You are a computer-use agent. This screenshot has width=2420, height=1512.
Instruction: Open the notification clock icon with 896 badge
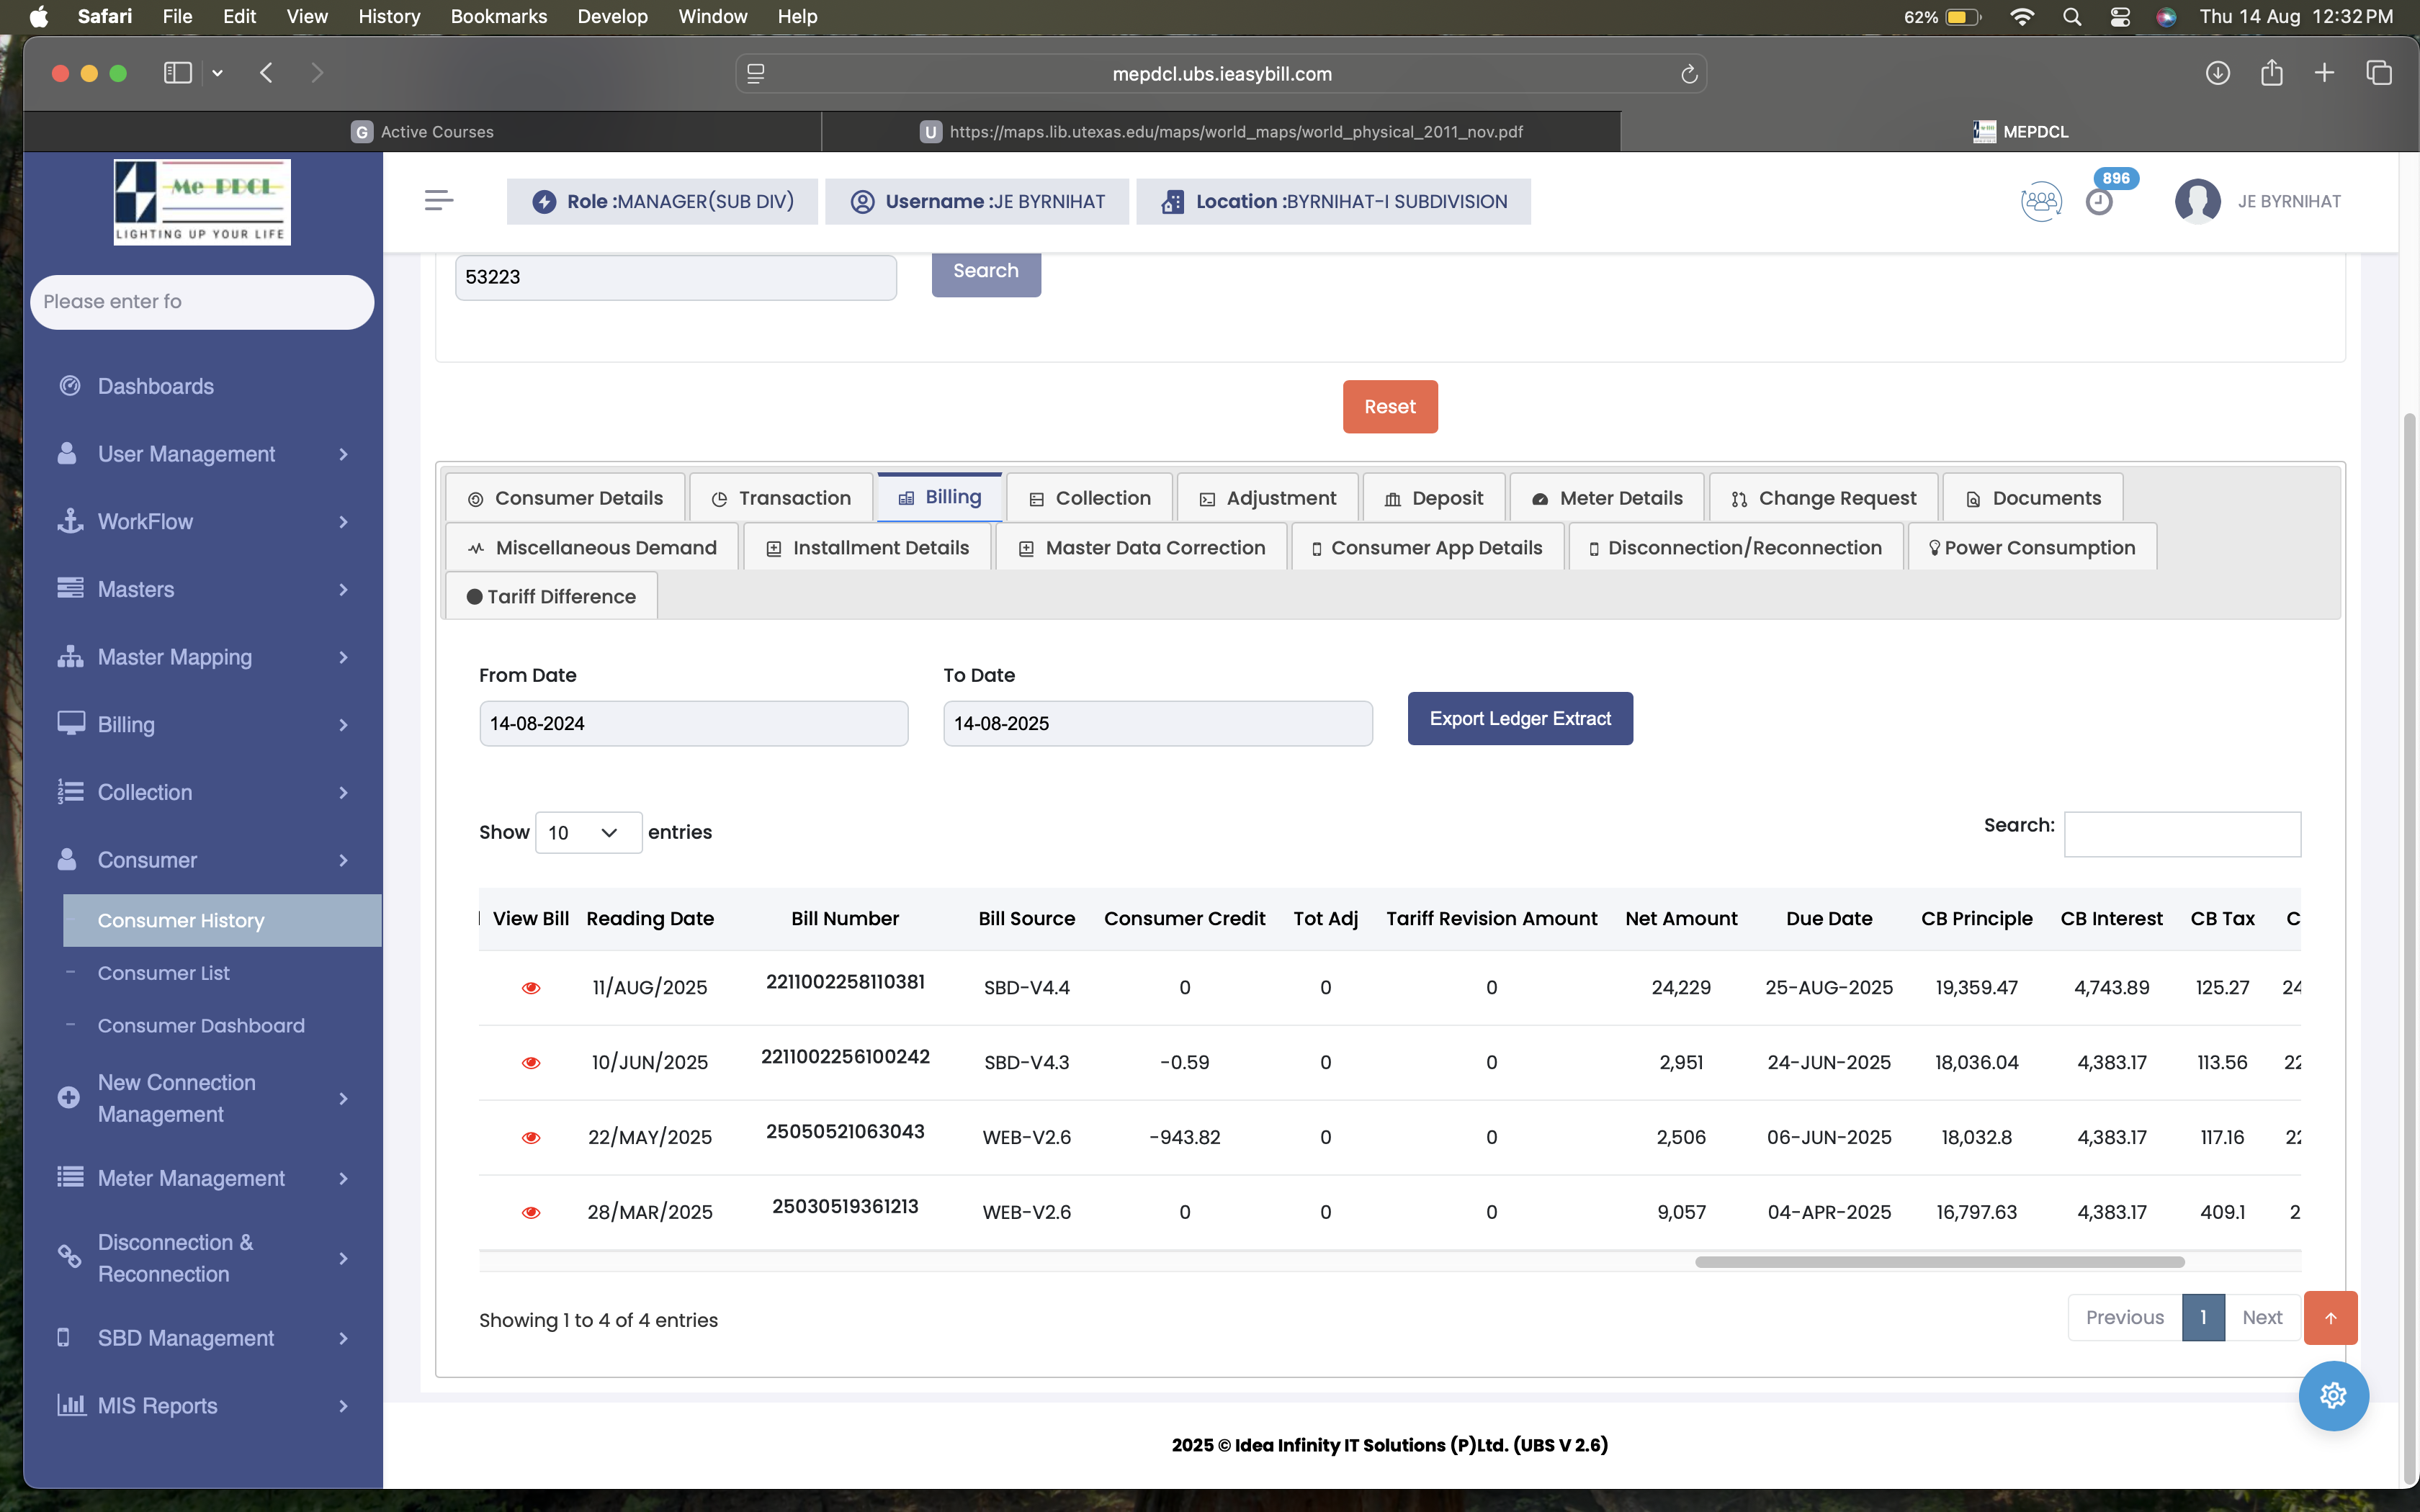2099,202
